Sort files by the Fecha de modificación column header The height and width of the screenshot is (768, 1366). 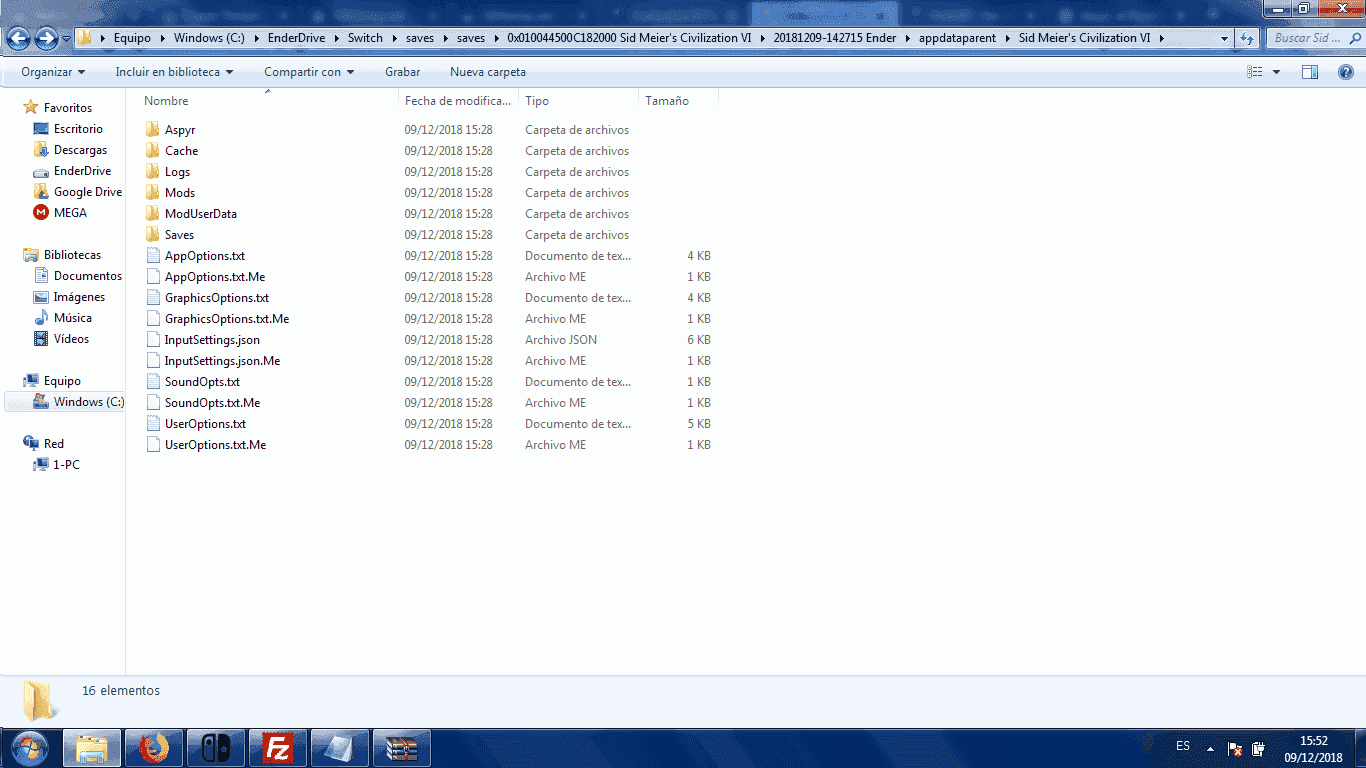458,101
